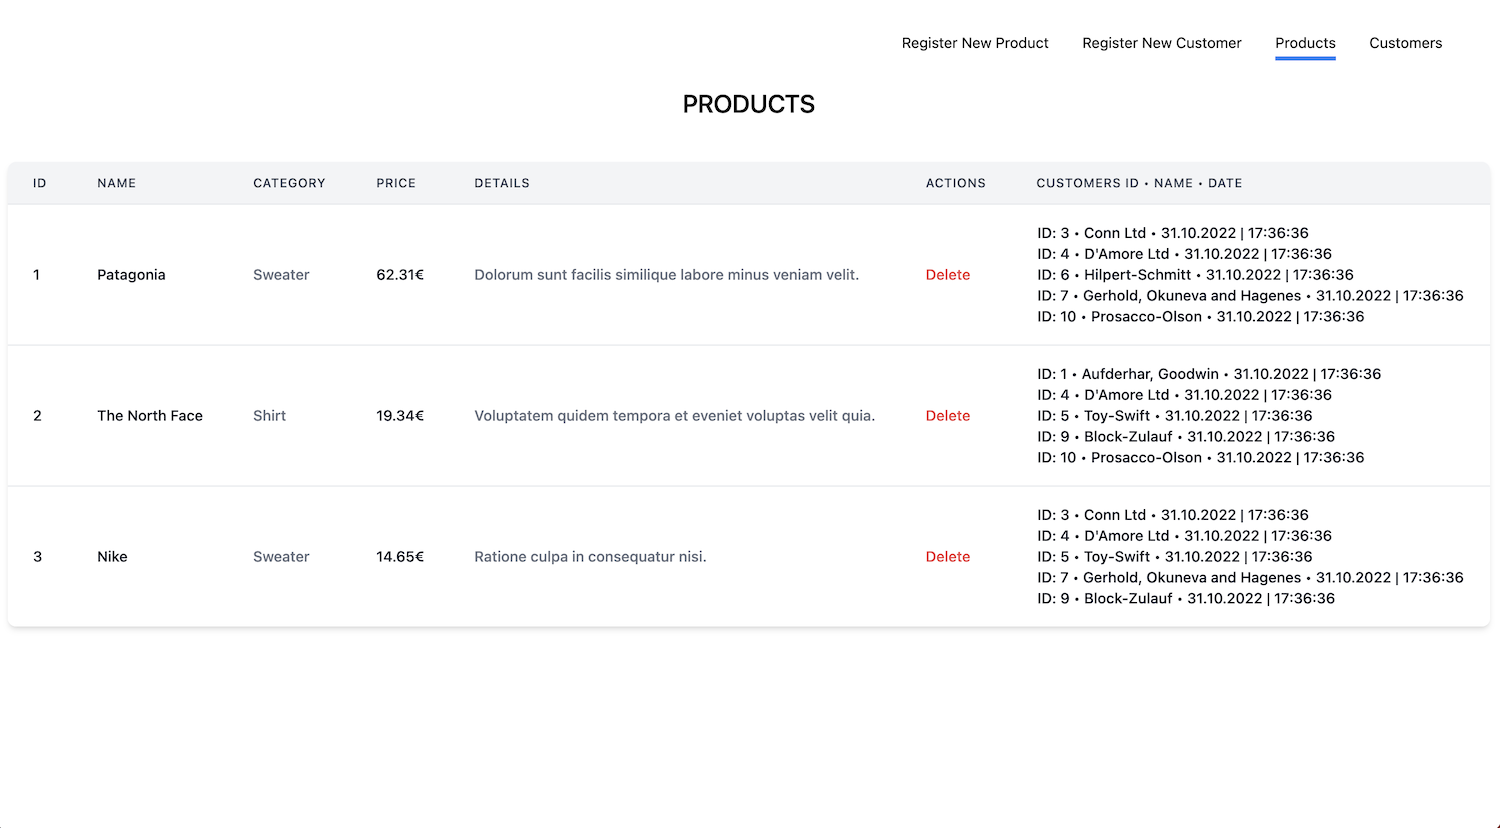Click the Shirt category cell
Screen dimensions: 1500x828
(269, 416)
